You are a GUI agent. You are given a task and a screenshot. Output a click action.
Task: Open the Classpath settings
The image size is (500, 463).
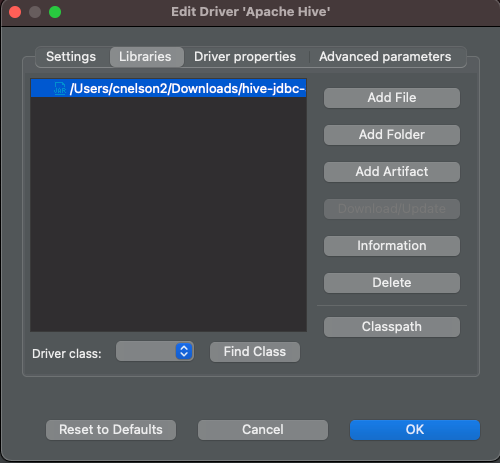392,327
